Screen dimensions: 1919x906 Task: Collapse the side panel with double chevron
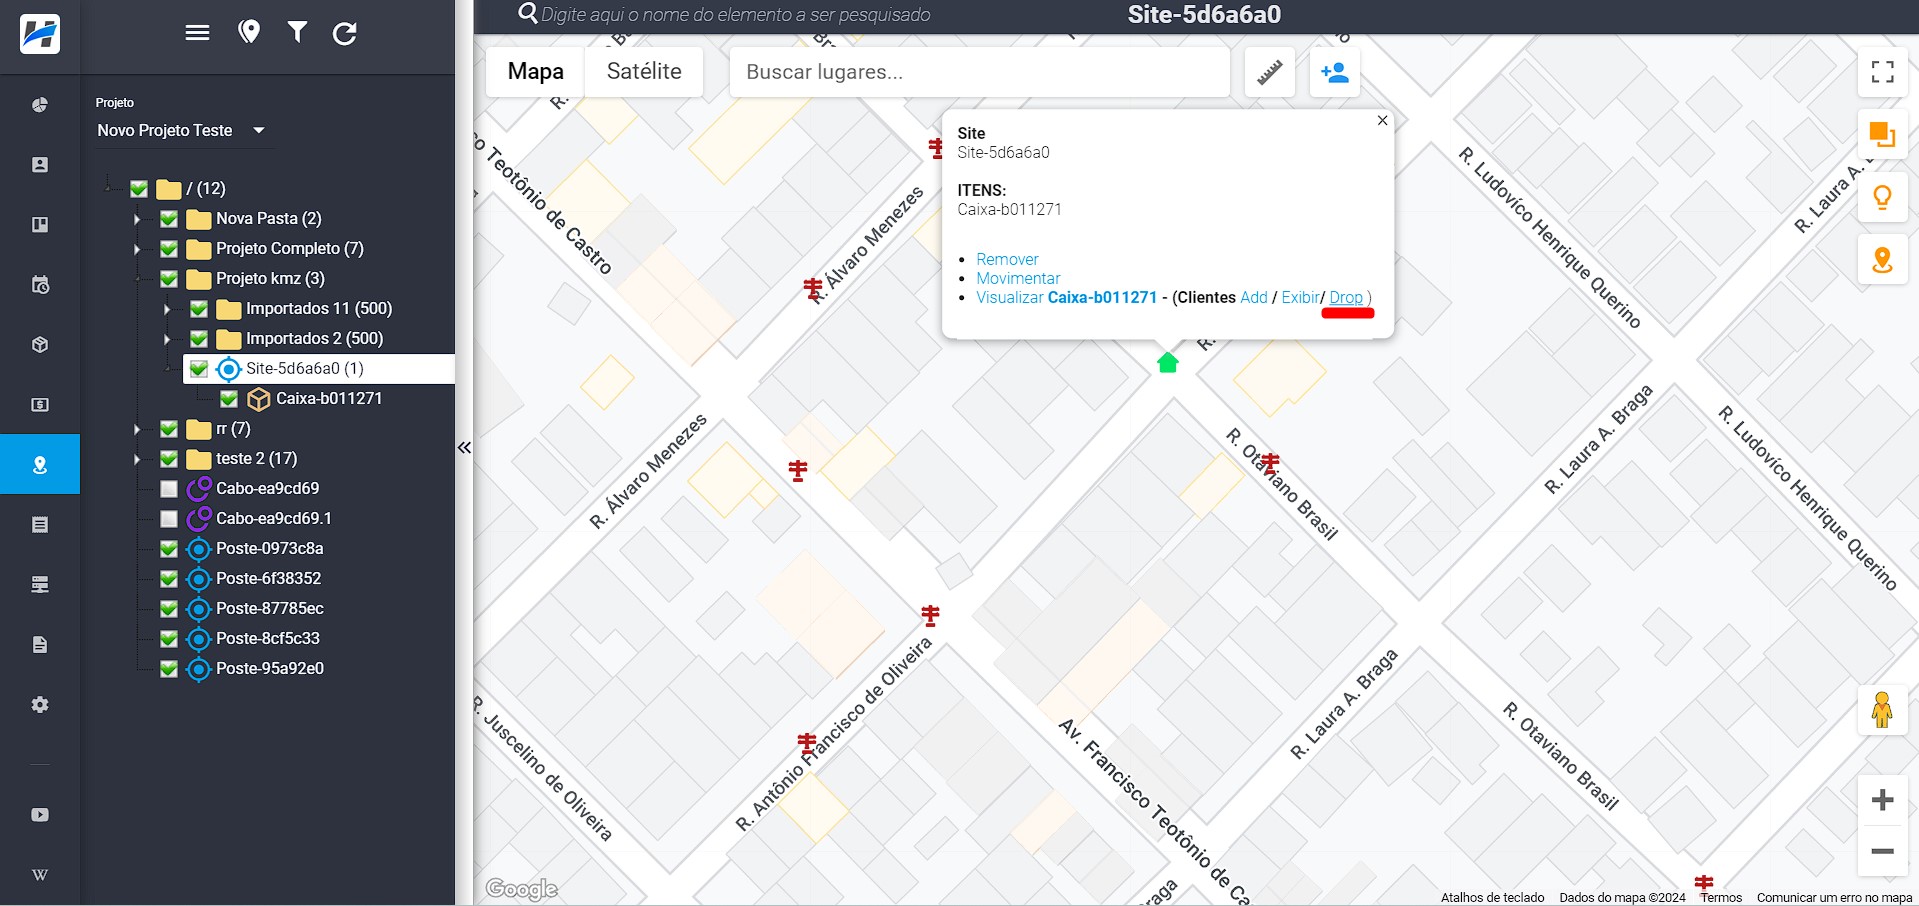tap(464, 448)
